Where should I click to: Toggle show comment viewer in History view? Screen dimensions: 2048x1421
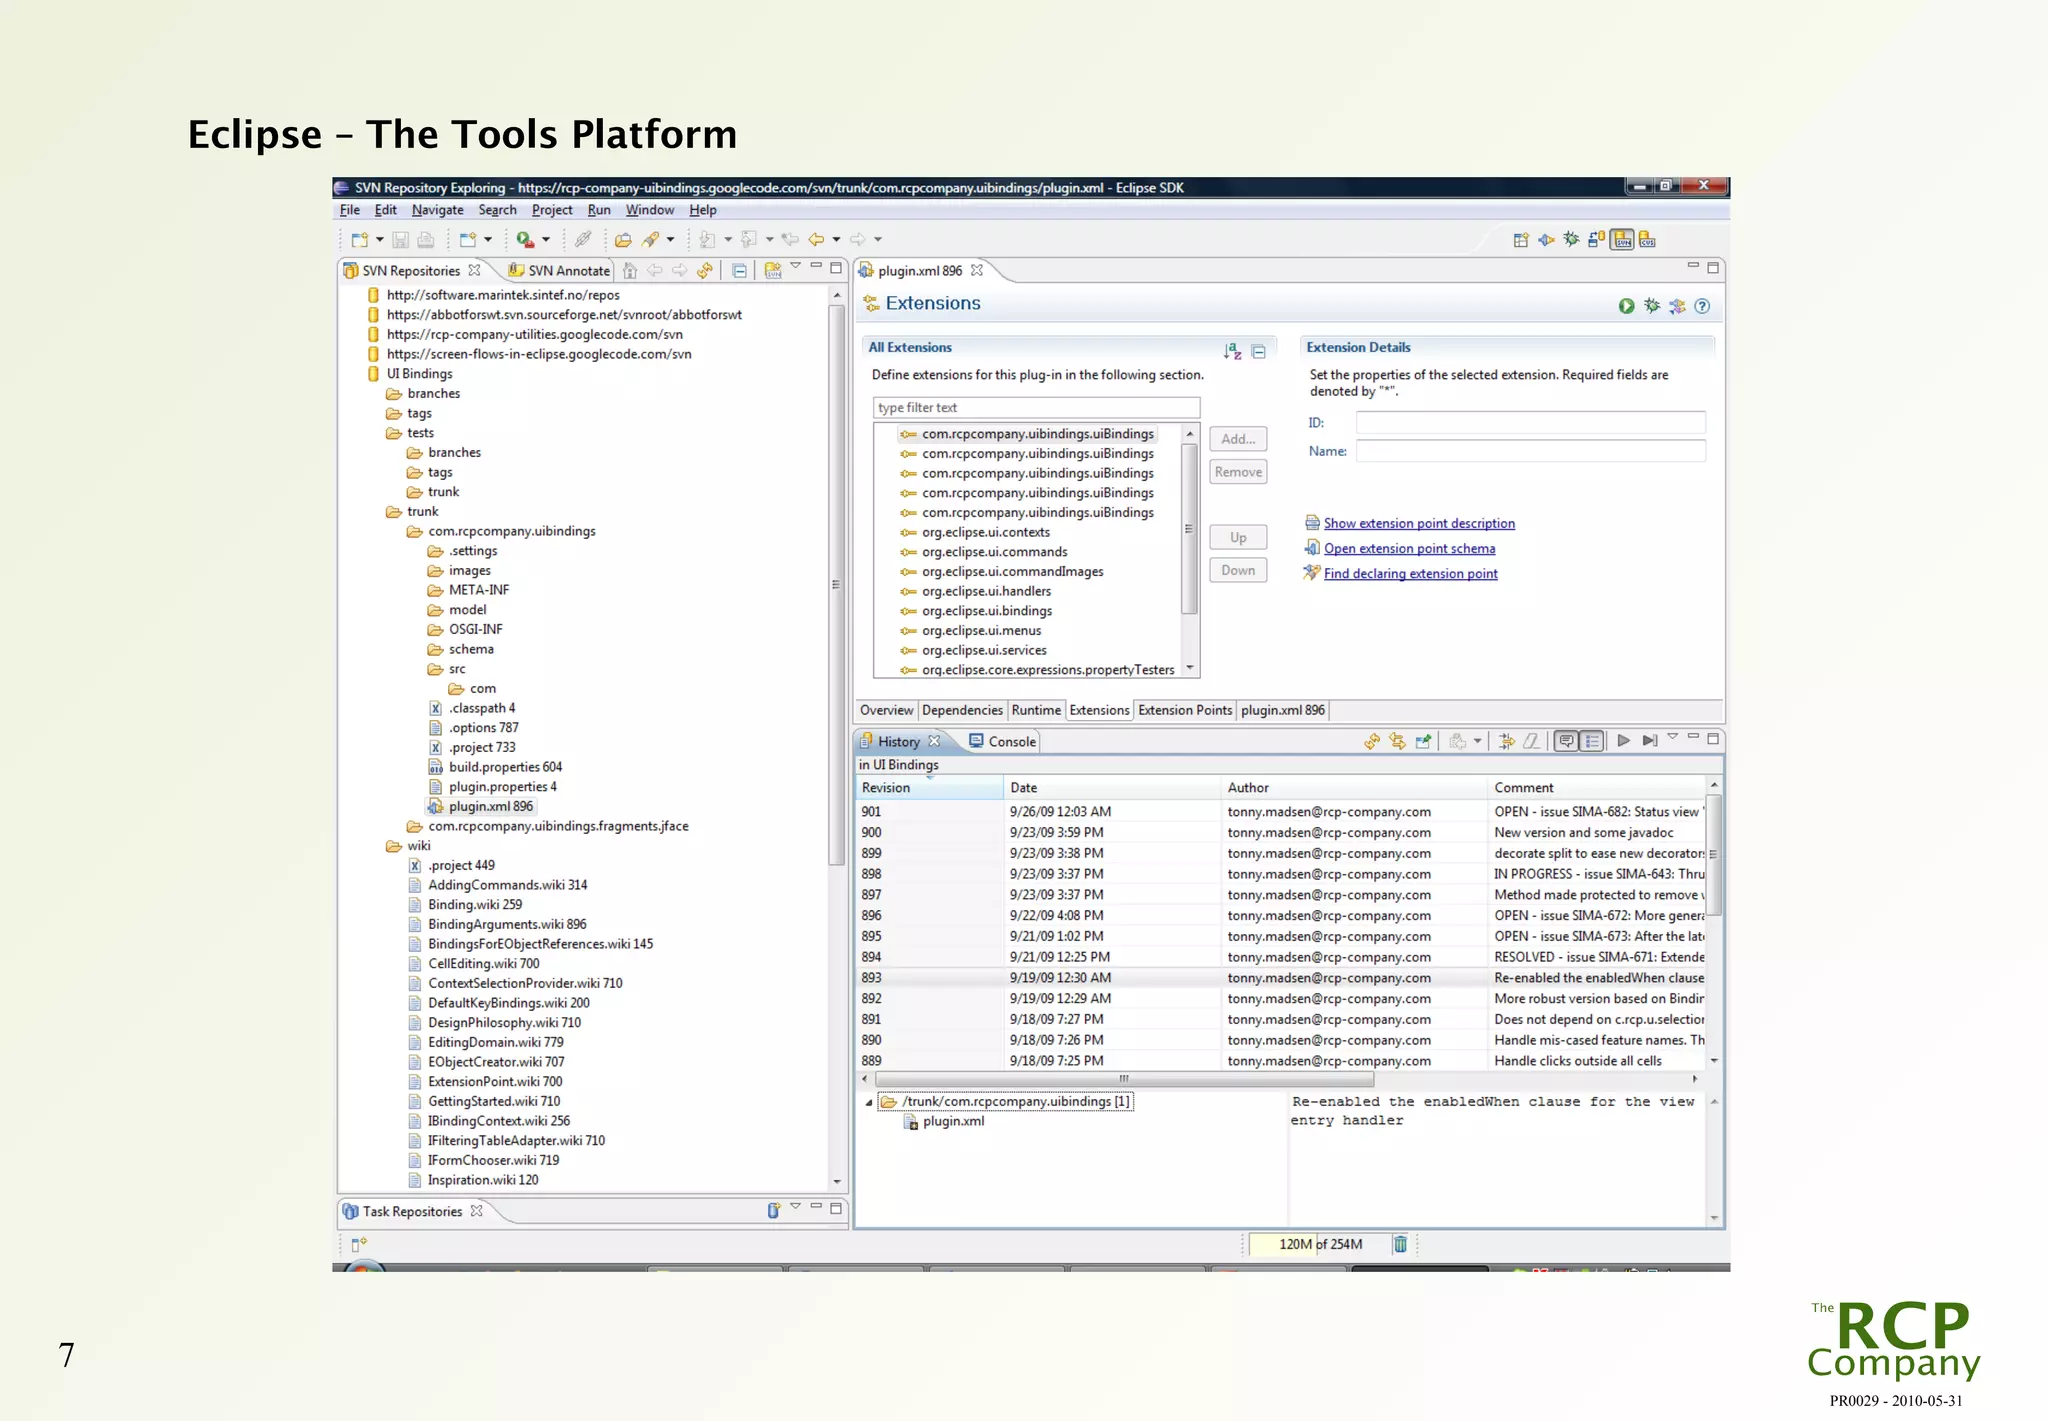pos(1566,741)
